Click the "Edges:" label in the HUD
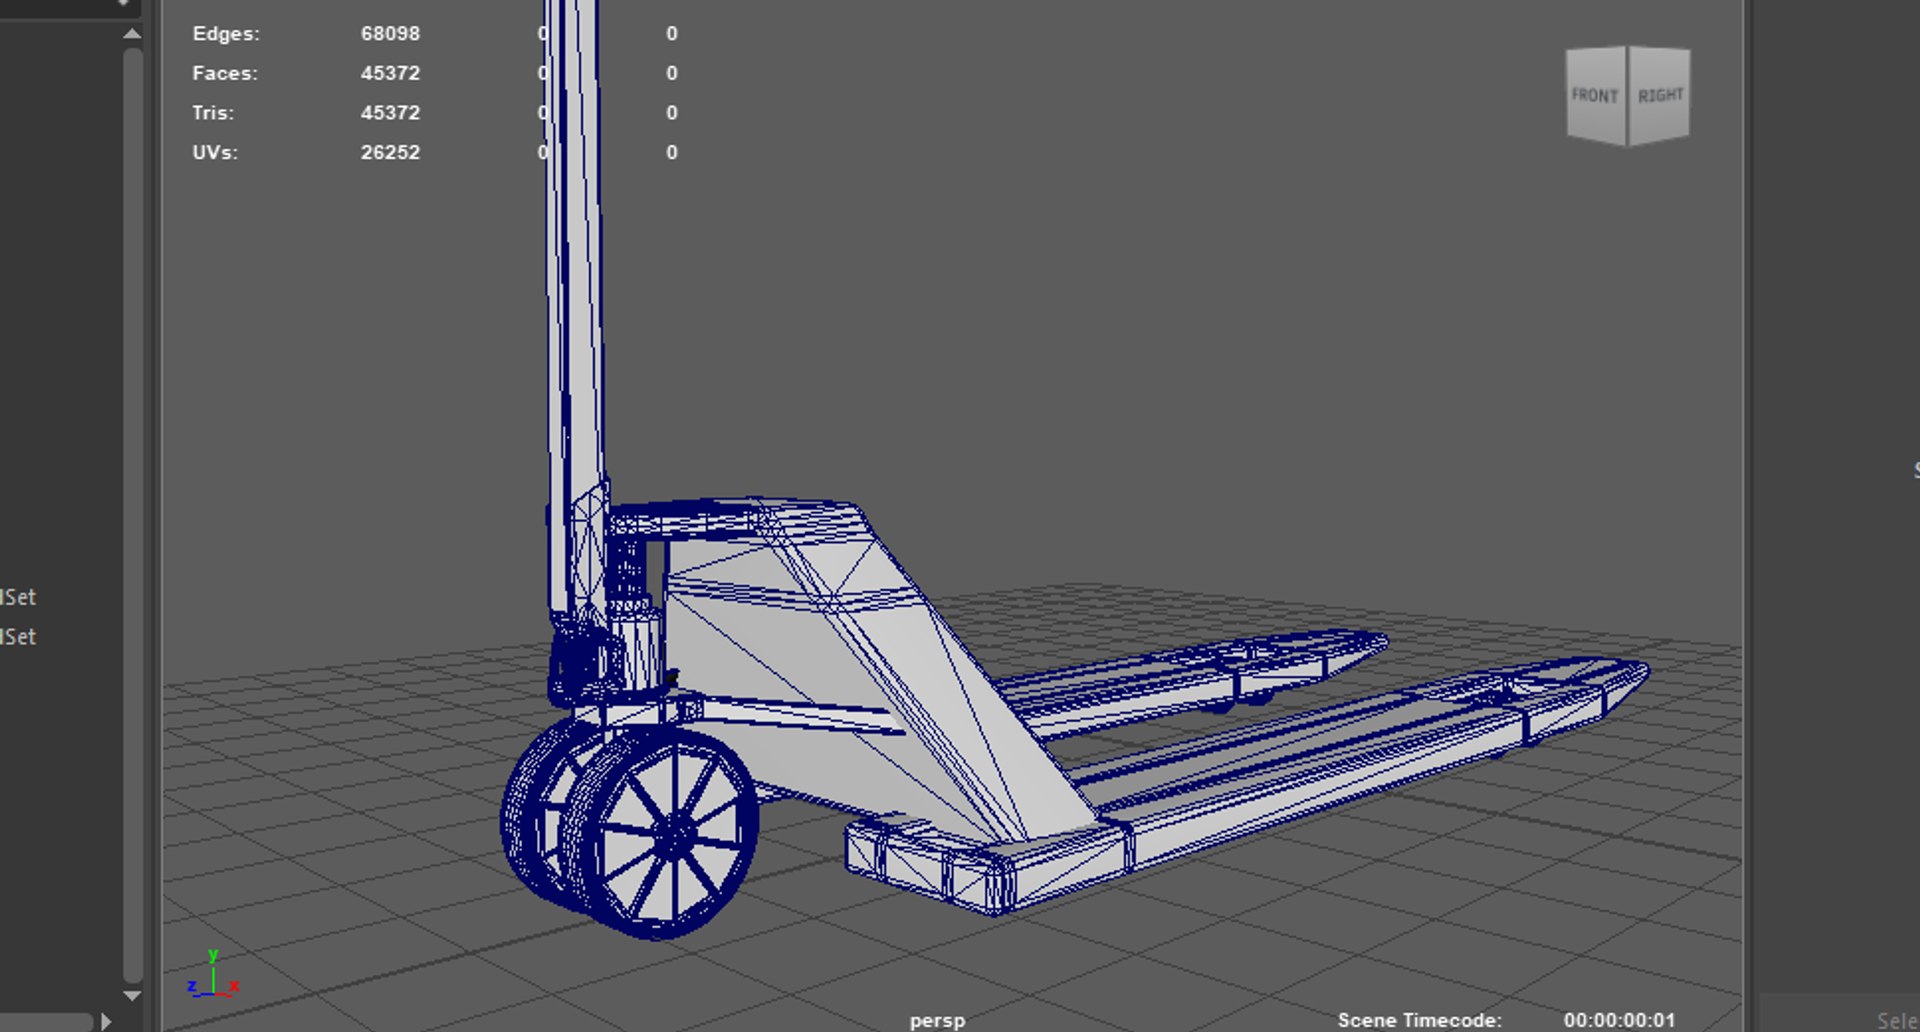This screenshot has width=1920, height=1032. [x=226, y=34]
